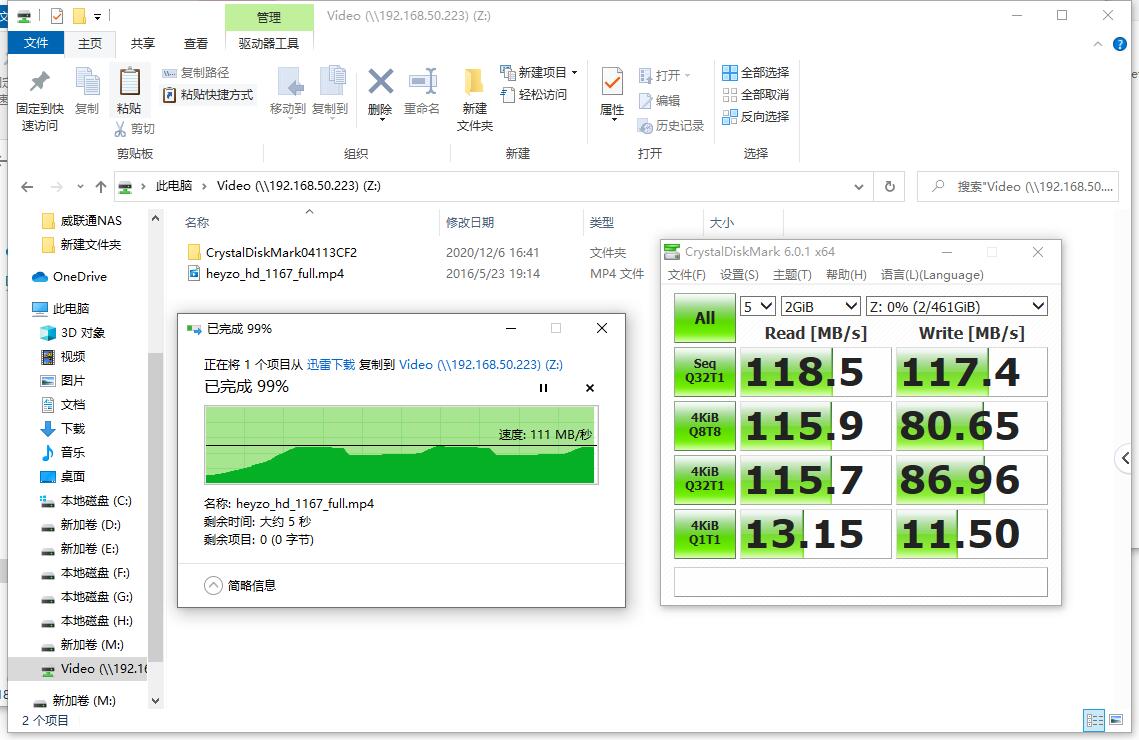Viewport: 1139px width, 740px height.
Task: Click the Move to icon in the ribbon
Action: [x=288, y=90]
